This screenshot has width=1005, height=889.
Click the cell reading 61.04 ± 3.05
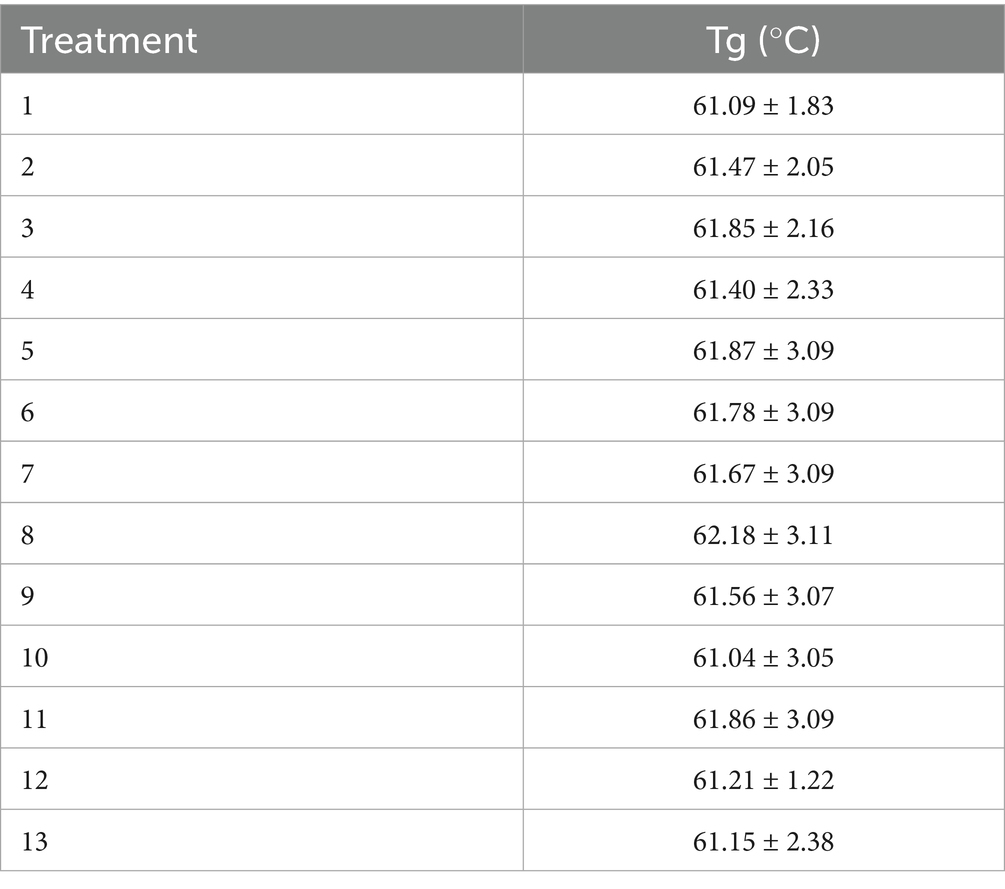click(x=763, y=658)
